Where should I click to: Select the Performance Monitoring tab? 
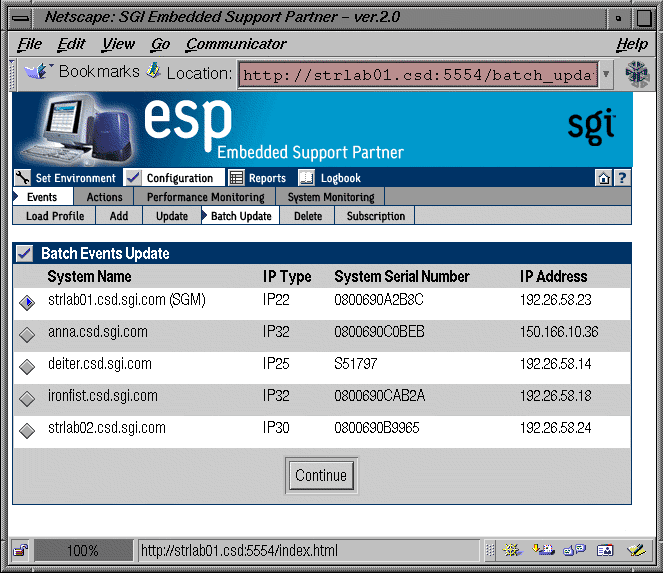[205, 197]
